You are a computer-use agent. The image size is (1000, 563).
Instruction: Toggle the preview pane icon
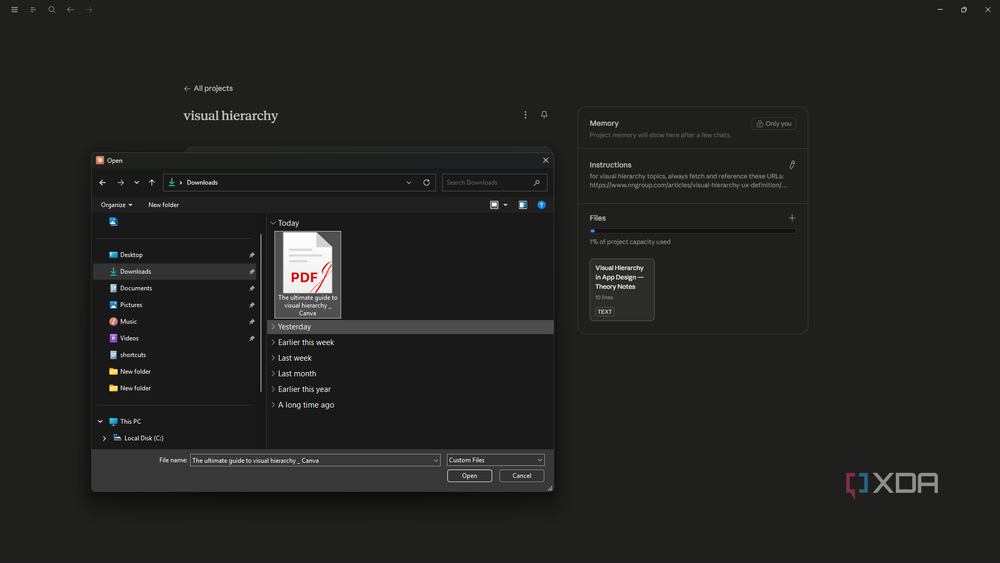[x=523, y=205]
